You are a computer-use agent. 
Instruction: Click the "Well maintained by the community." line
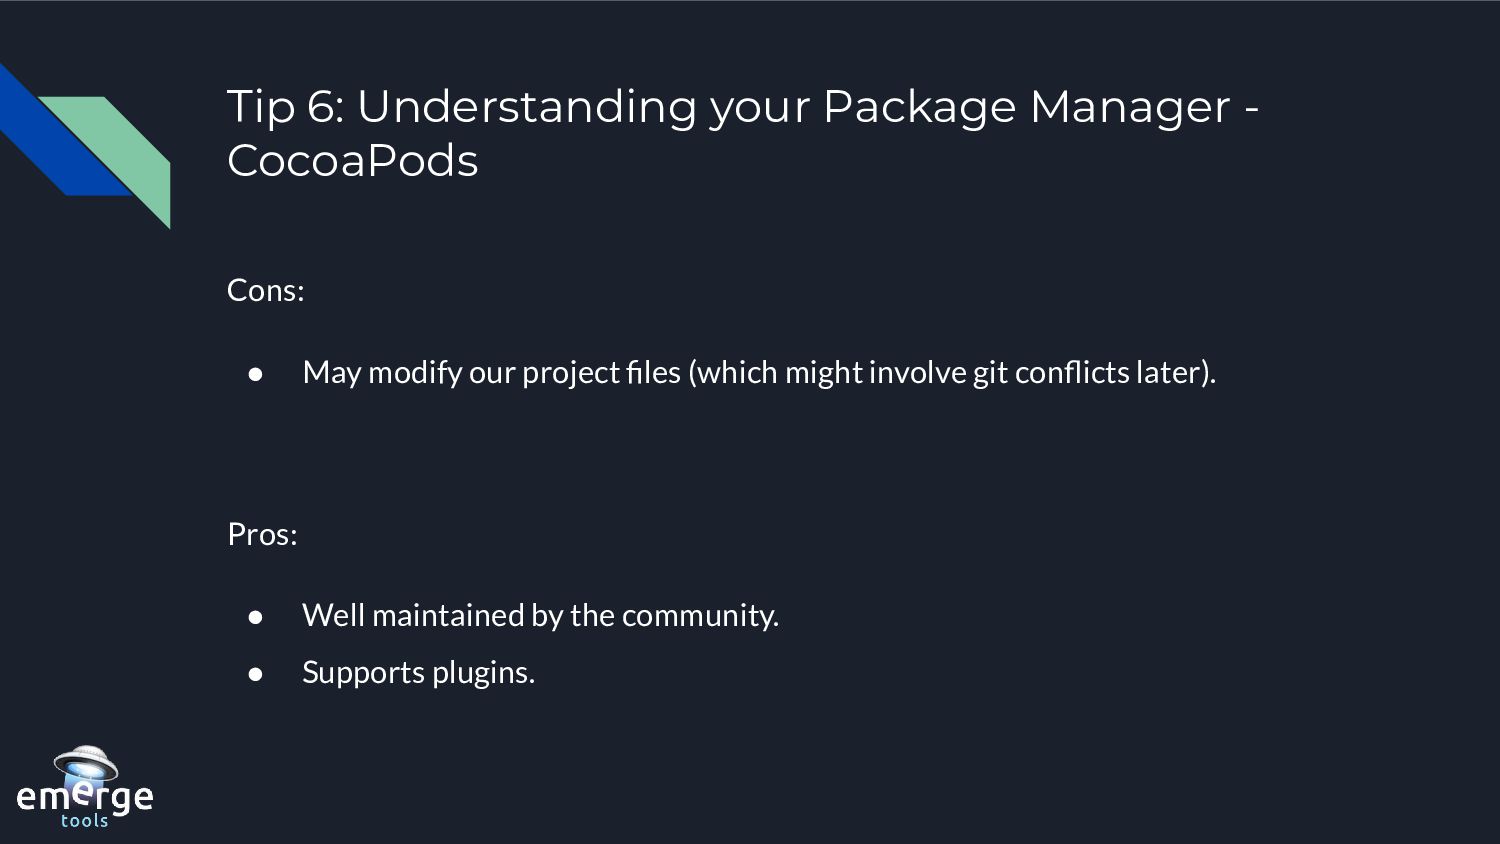pos(540,615)
